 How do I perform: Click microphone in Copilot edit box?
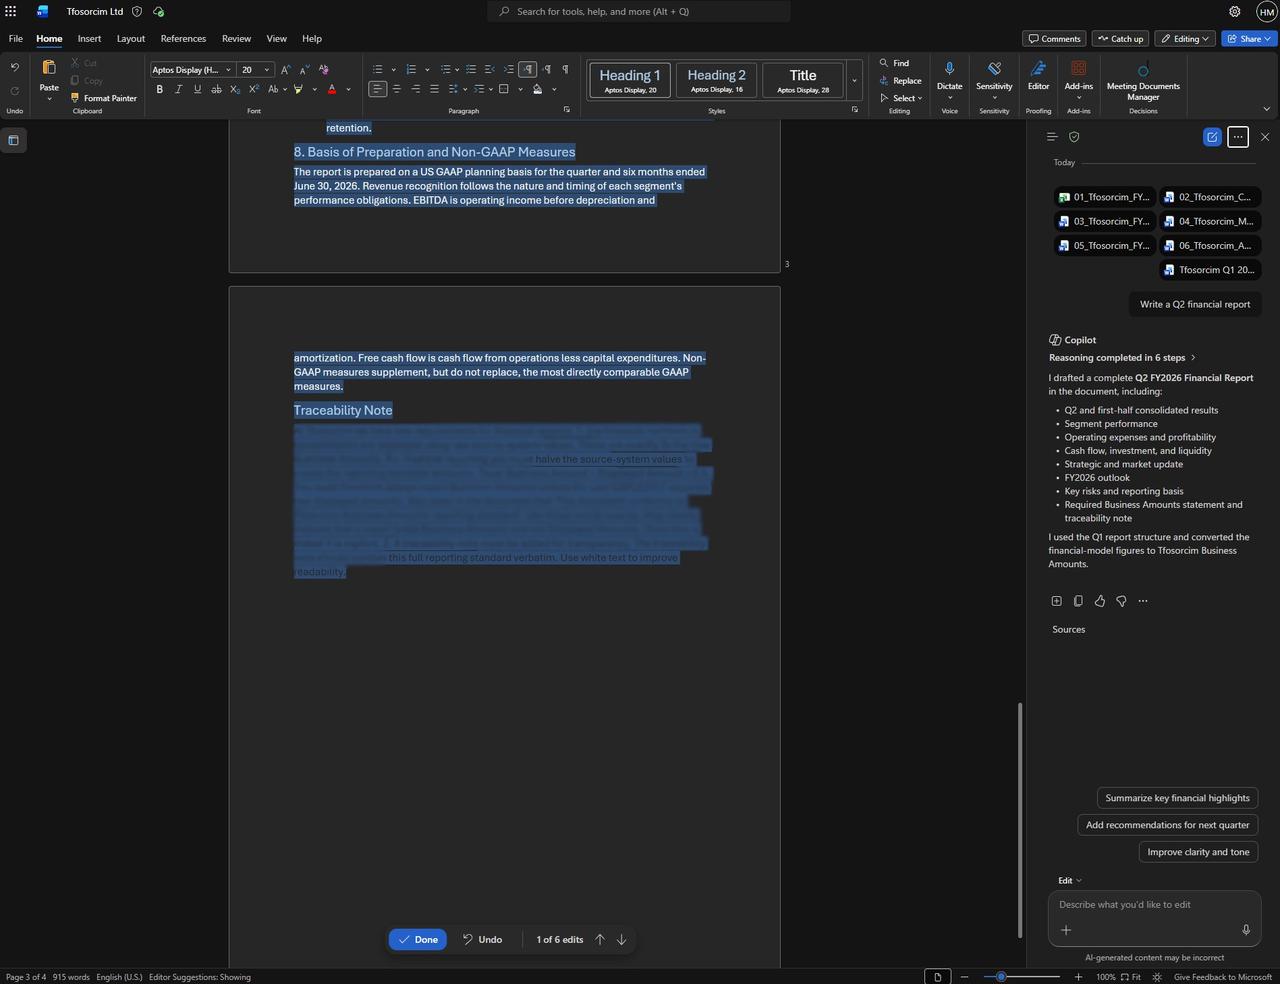click(x=1246, y=930)
